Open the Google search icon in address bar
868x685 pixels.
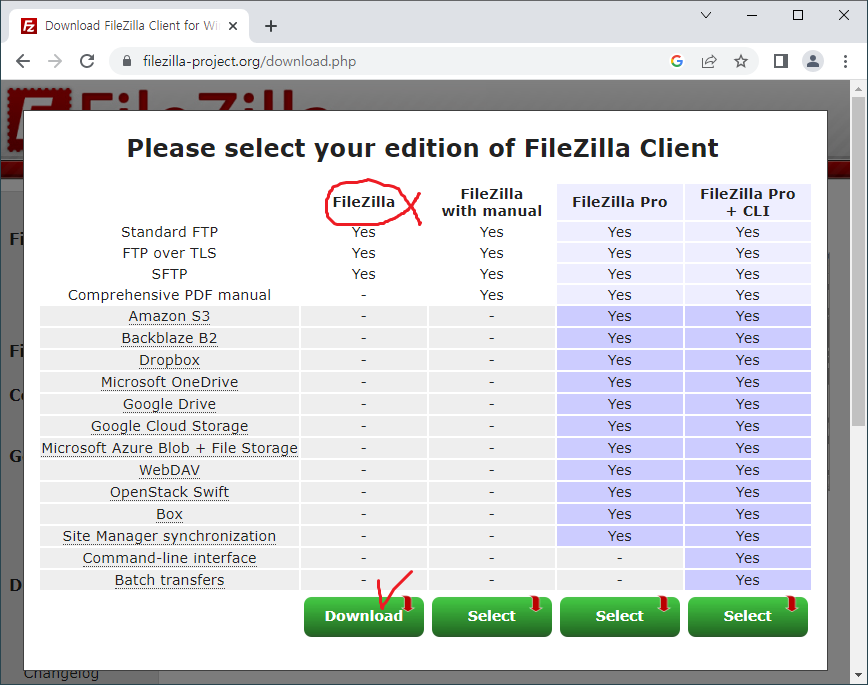pos(676,61)
